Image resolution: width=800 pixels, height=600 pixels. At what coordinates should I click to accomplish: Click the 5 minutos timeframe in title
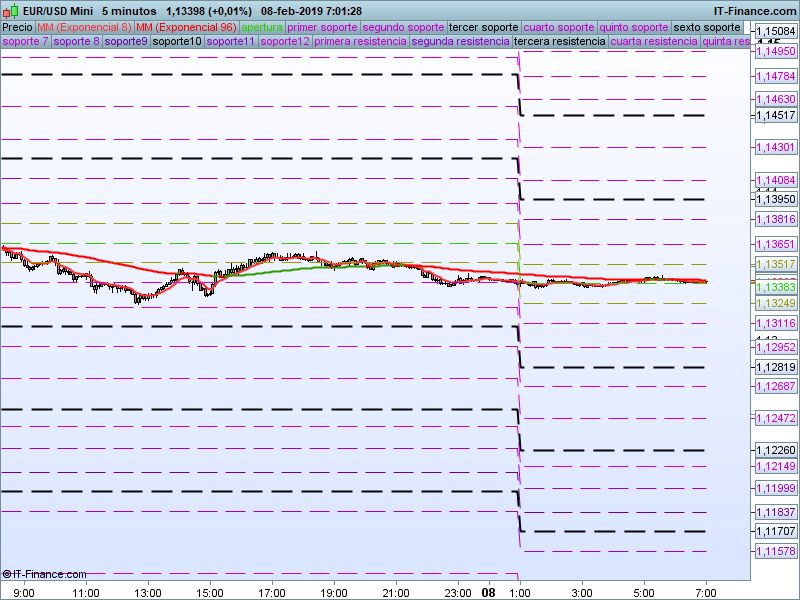coord(129,10)
